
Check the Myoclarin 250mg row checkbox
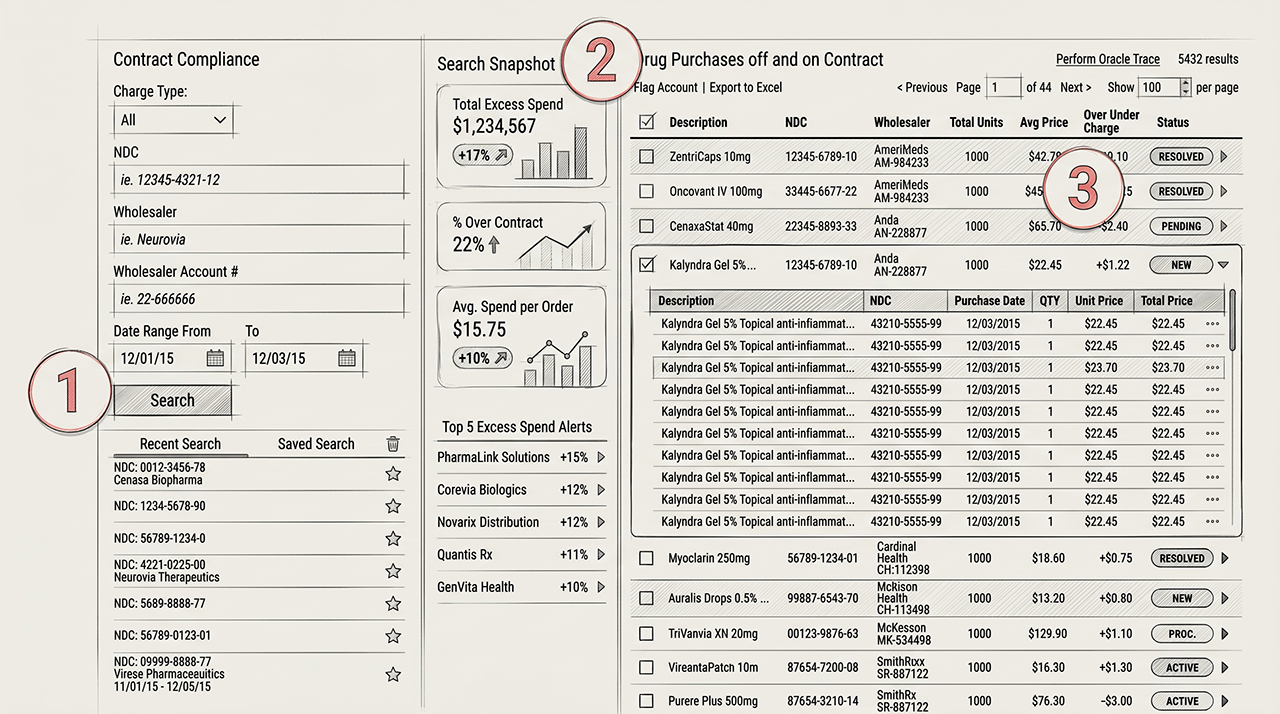point(646,558)
